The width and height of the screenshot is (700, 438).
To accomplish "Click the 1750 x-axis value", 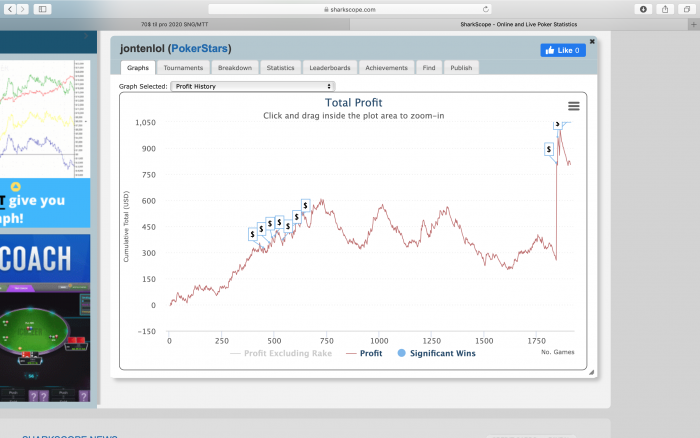I will coord(537,341).
